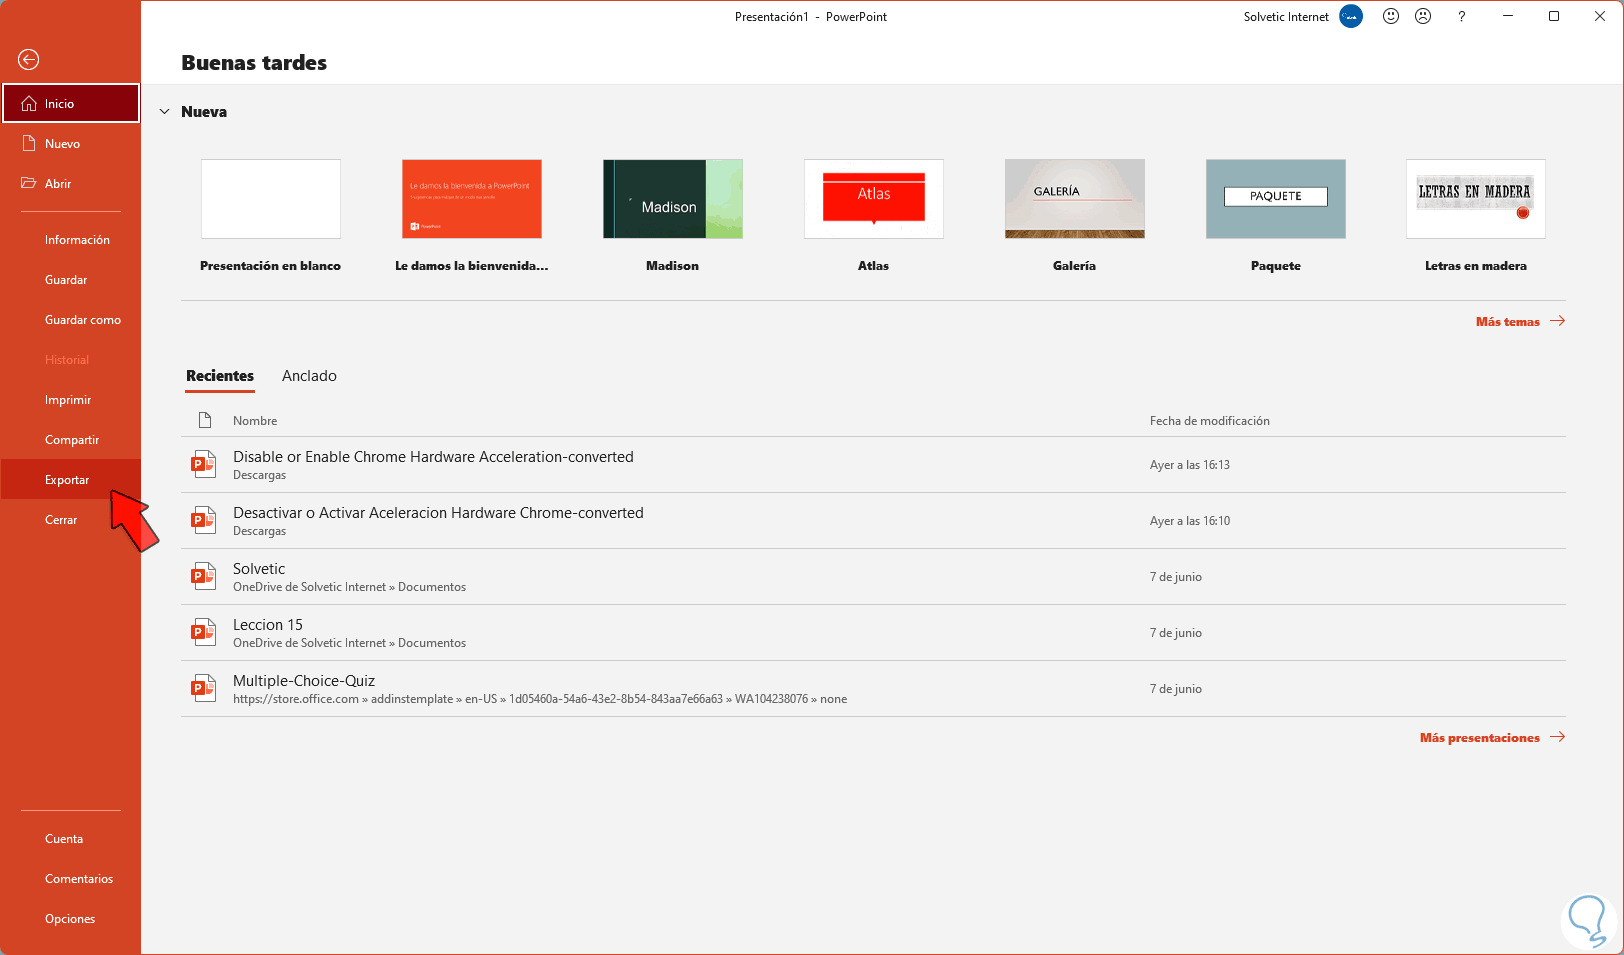Select Guardar in the backstage menu
This screenshot has height=955, width=1624.
71,280
